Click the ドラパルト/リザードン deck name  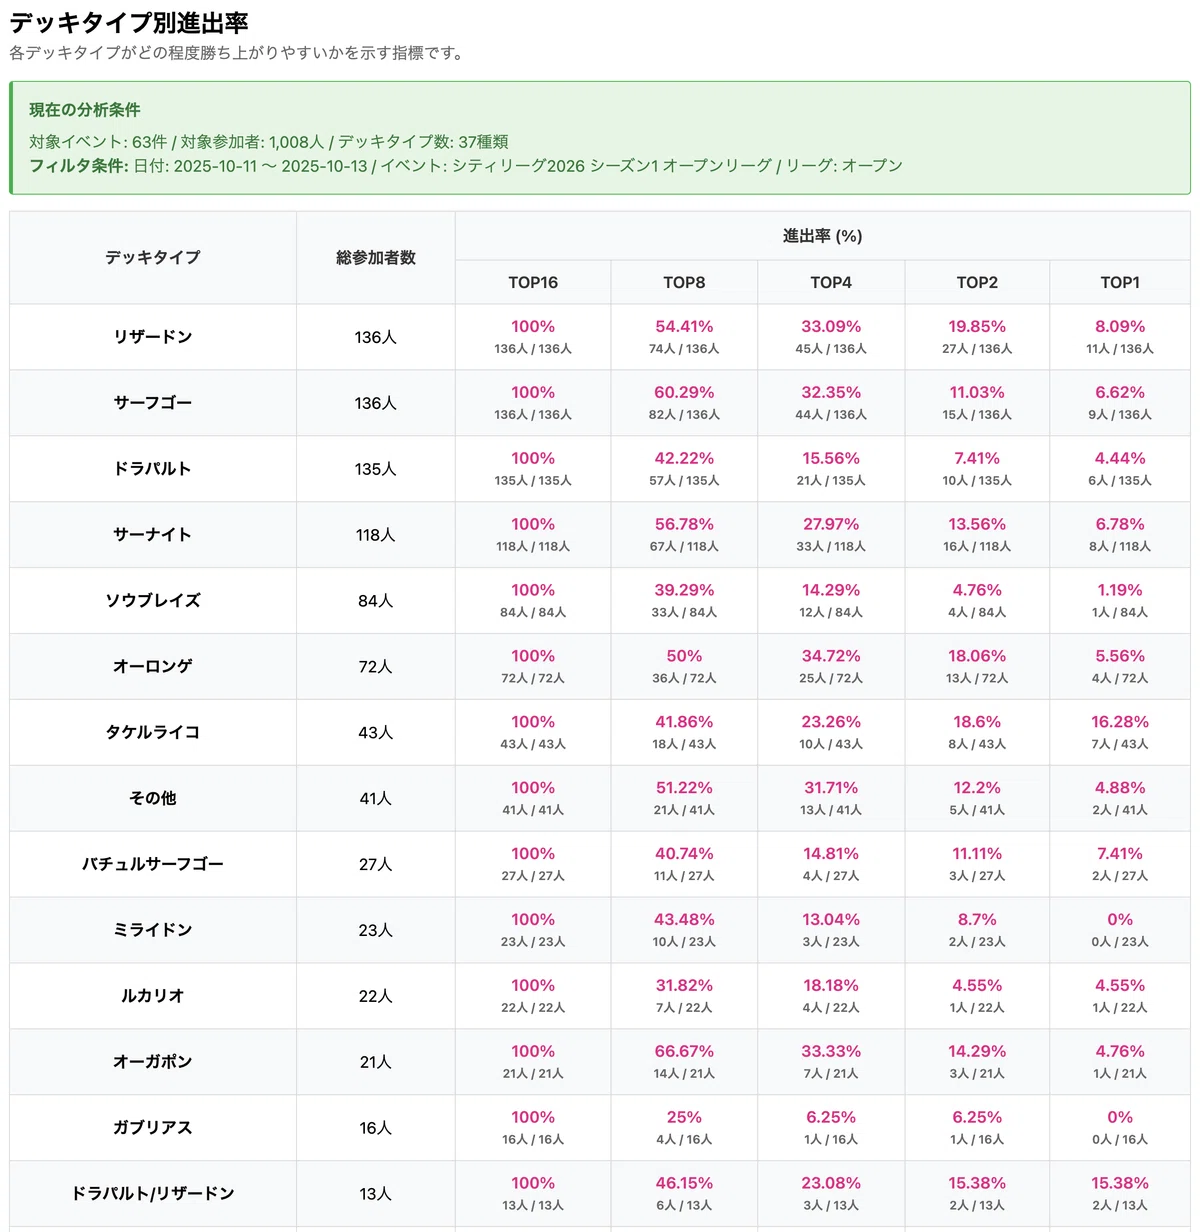(153, 1194)
